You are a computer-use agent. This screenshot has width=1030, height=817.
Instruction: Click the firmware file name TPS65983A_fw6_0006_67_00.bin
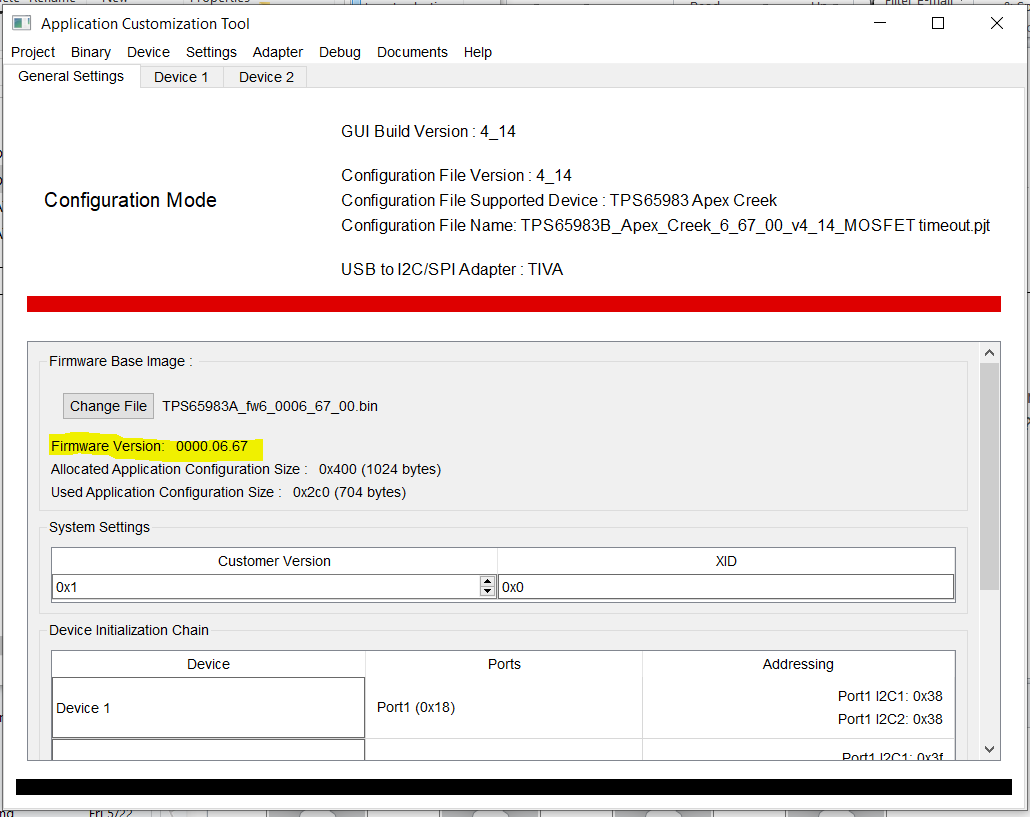tap(270, 406)
